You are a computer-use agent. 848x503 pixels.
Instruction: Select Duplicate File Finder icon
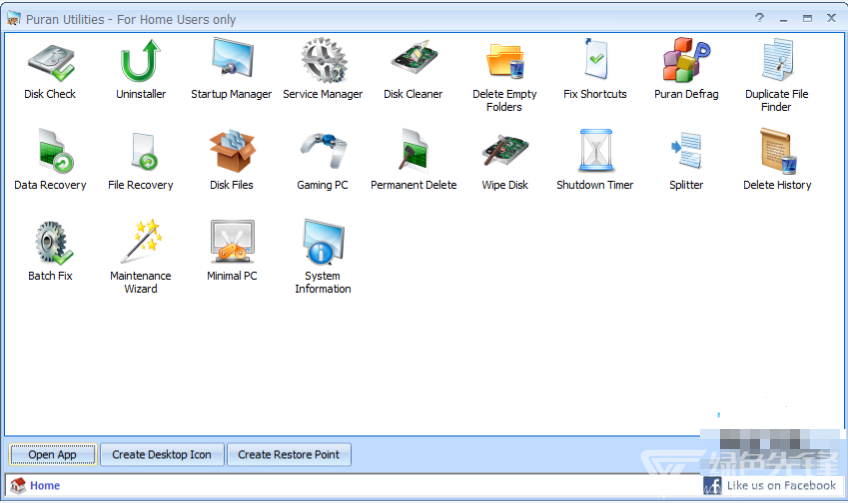click(x=777, y=59)
